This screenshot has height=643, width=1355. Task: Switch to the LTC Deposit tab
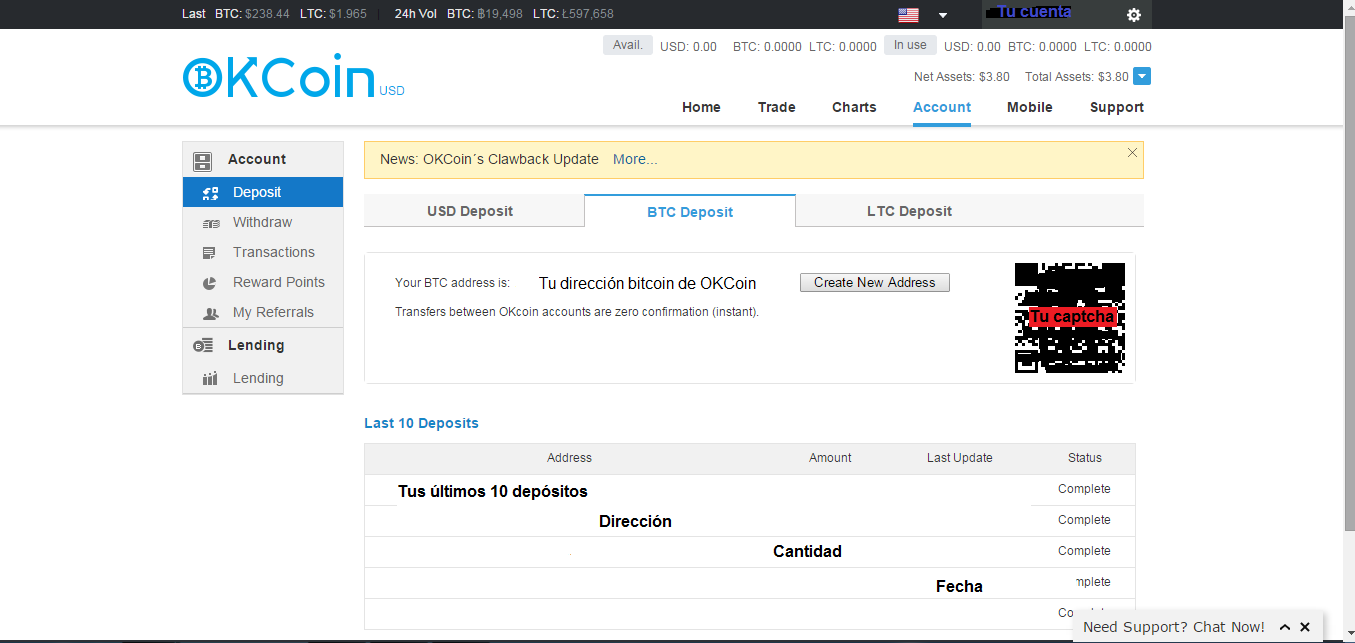pyautogui.click(x=909, y=211)
